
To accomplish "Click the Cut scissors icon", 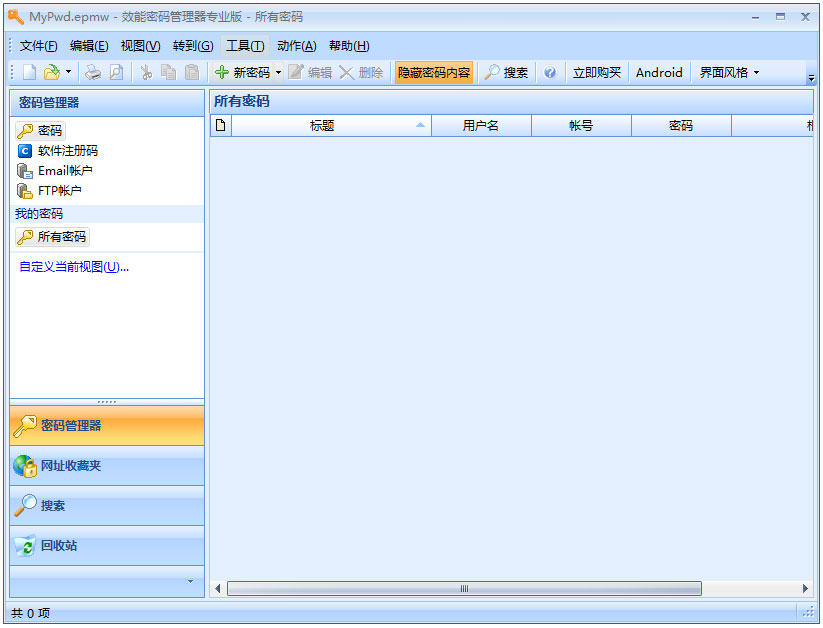I will [146, 72].
